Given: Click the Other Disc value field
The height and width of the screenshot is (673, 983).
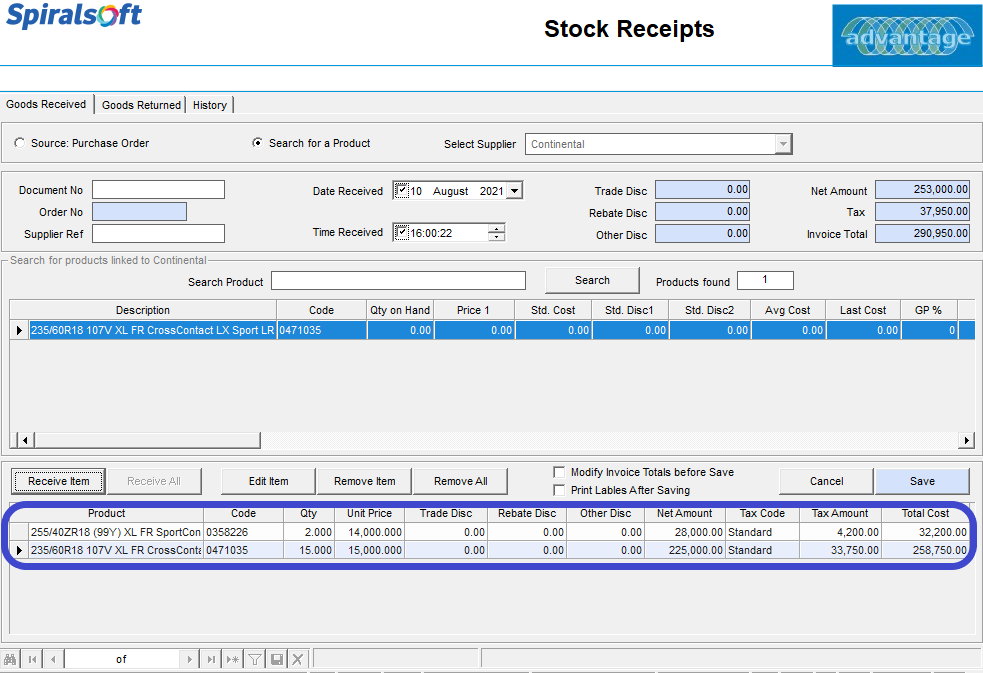Looking at the screenshot, I should pyautogui.click(x=702, y=234).
